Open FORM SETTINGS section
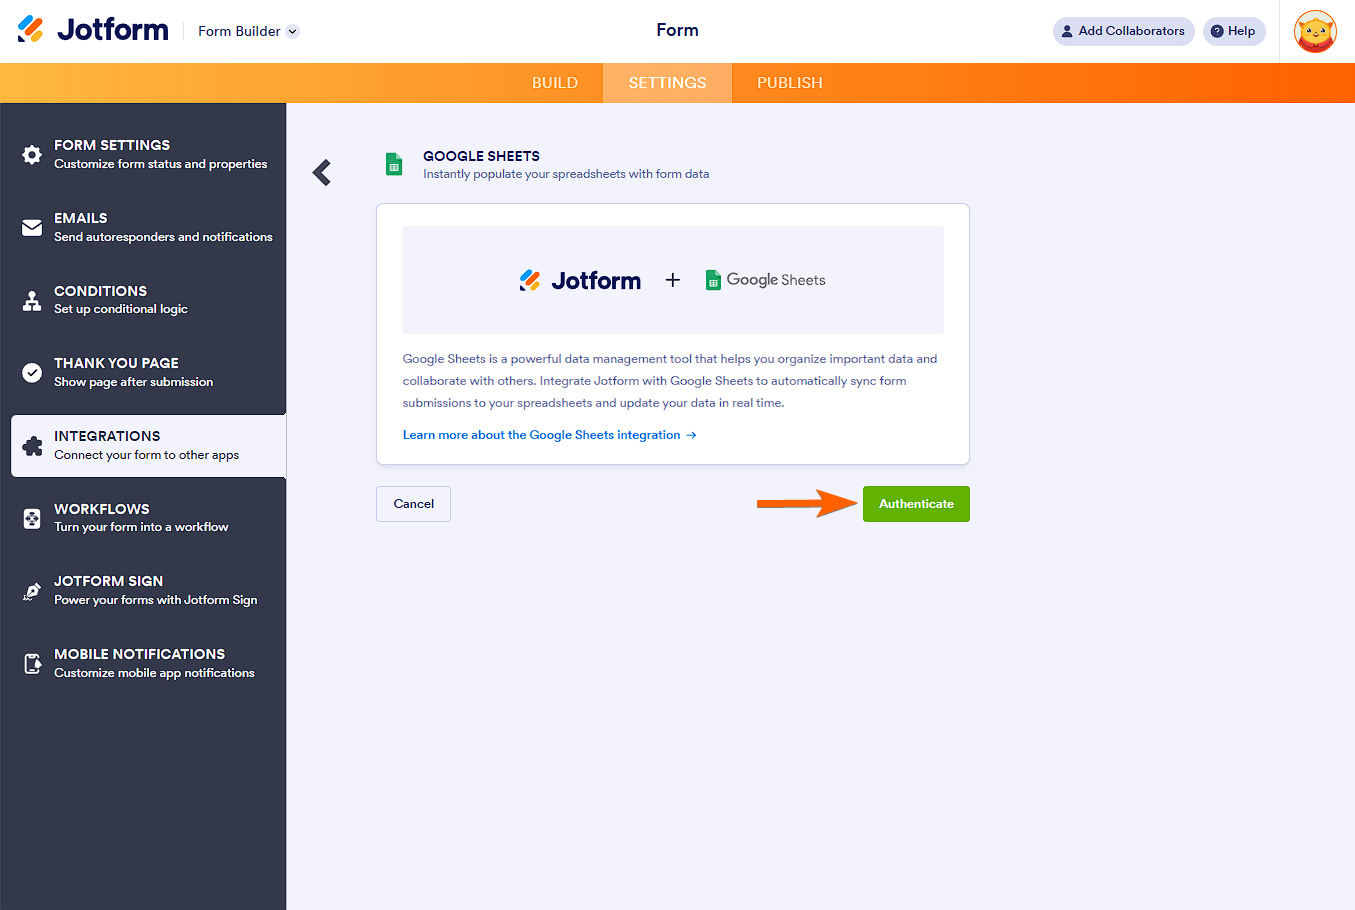 click(148, 155)
